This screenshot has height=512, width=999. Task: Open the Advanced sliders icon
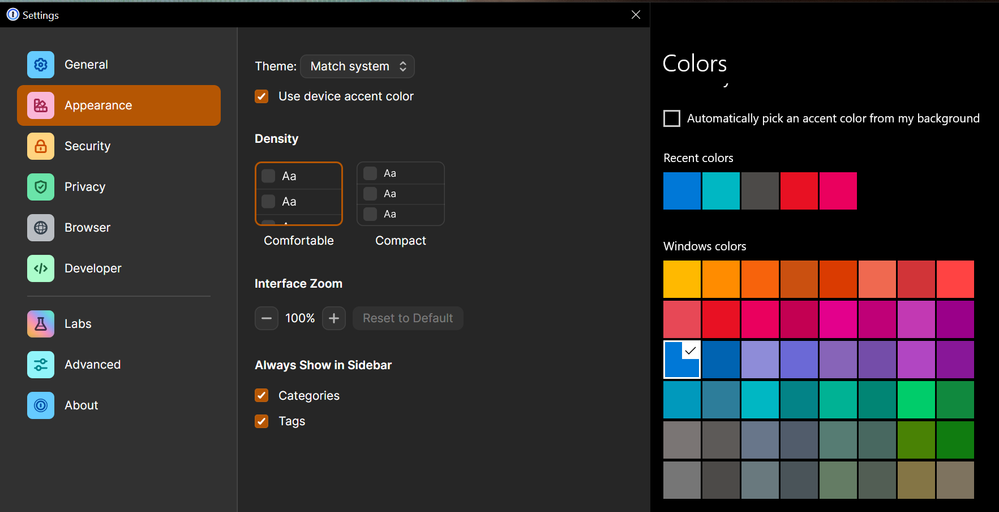tap(41, 365)
